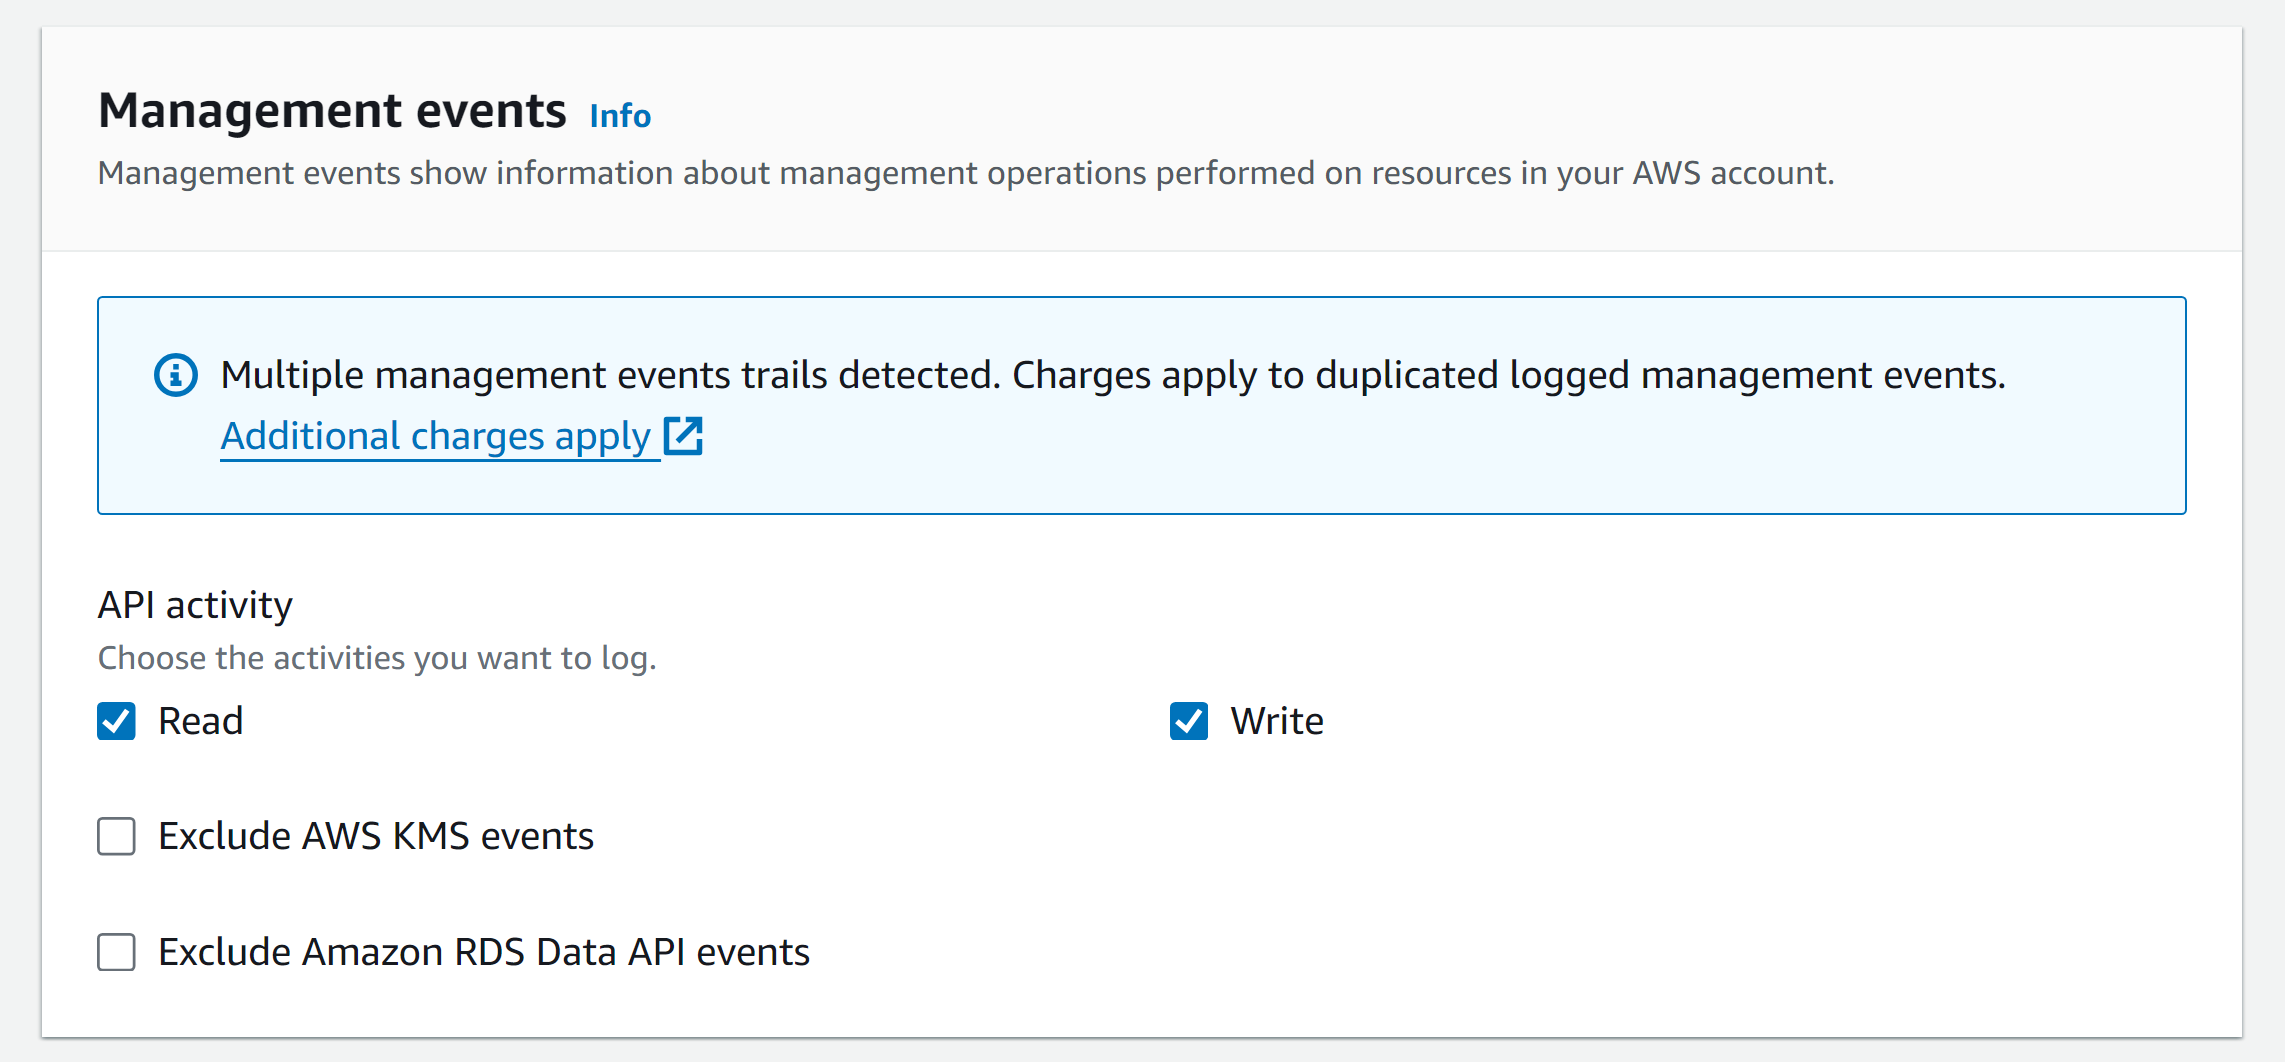Click the API activity section title
Viewport: 2285px width, 1062px height.
point(195,605)
